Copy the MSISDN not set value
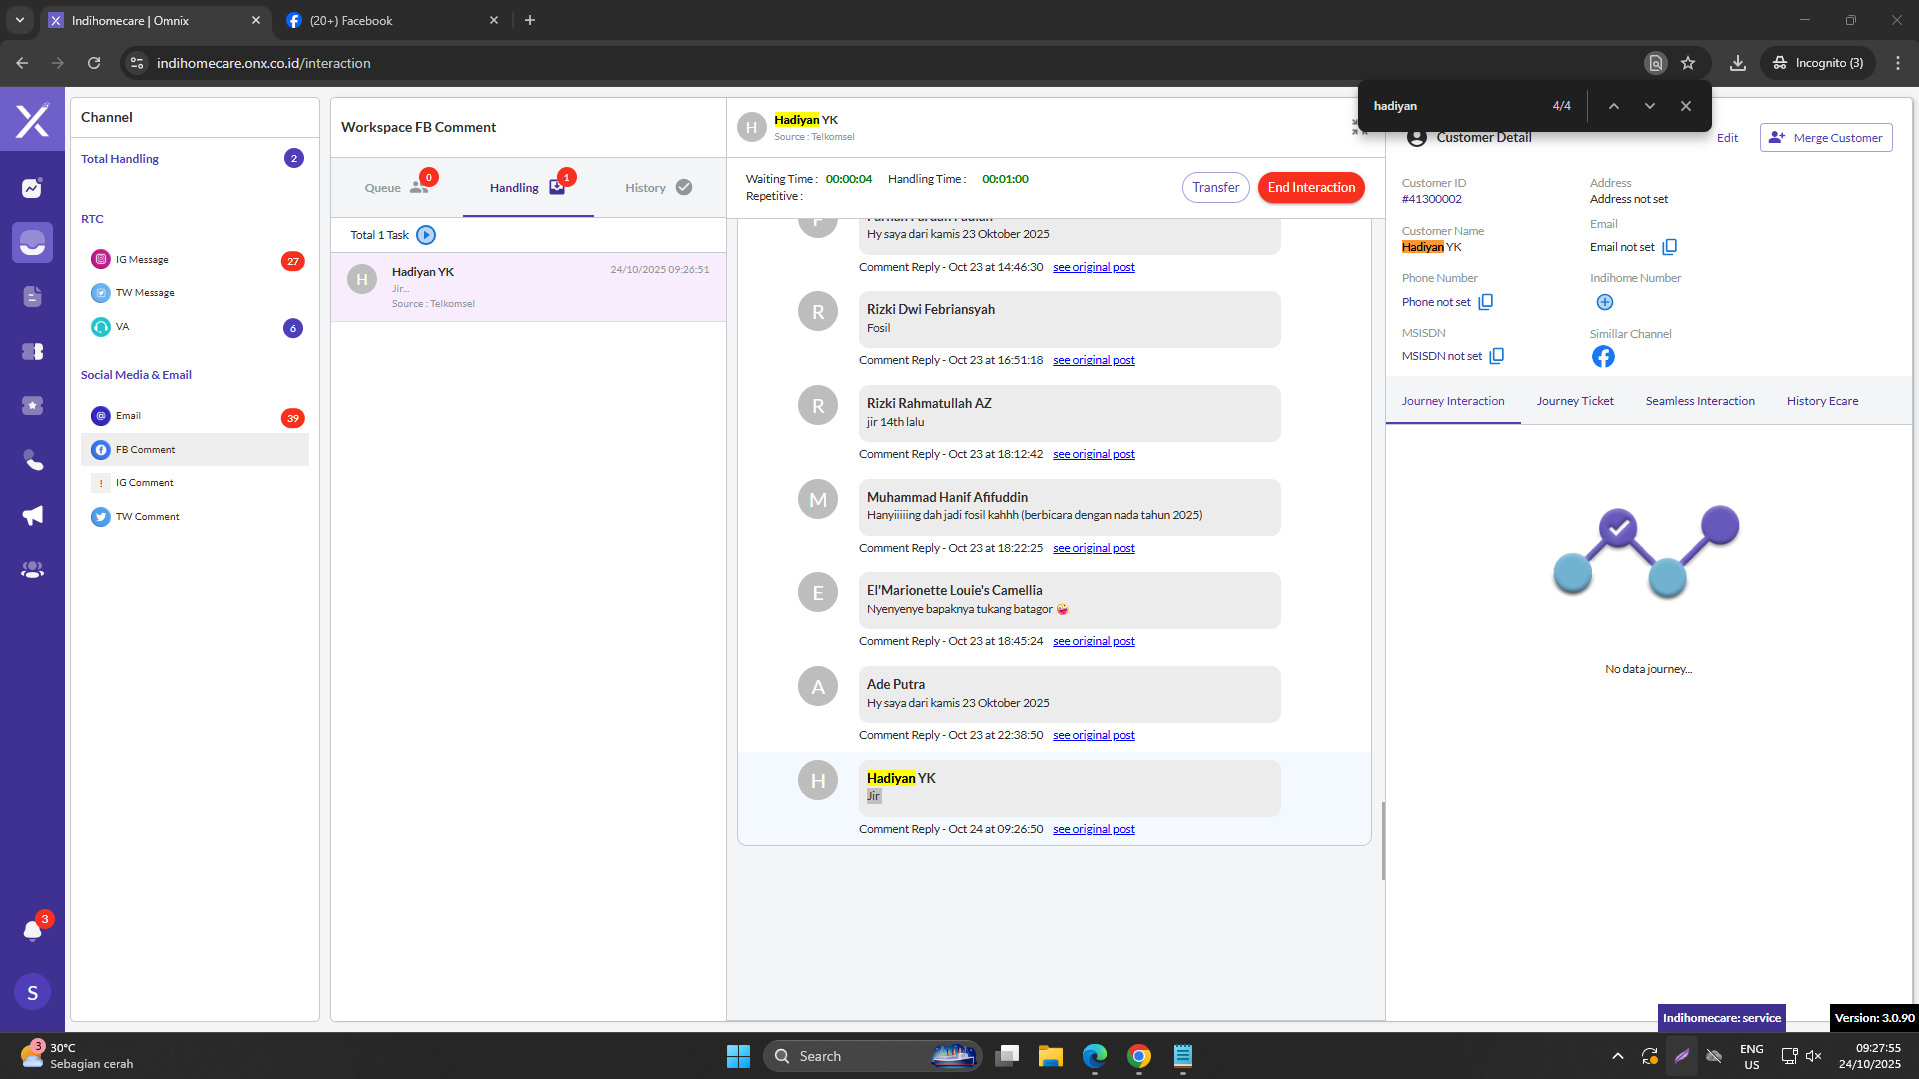 (1497, 356)
